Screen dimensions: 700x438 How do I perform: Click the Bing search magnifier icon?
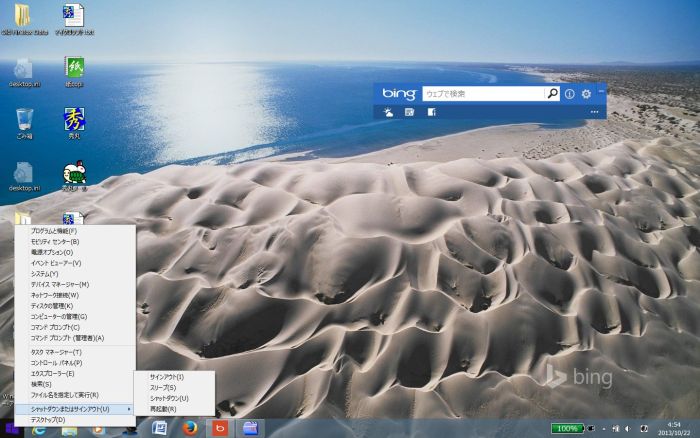552,94
